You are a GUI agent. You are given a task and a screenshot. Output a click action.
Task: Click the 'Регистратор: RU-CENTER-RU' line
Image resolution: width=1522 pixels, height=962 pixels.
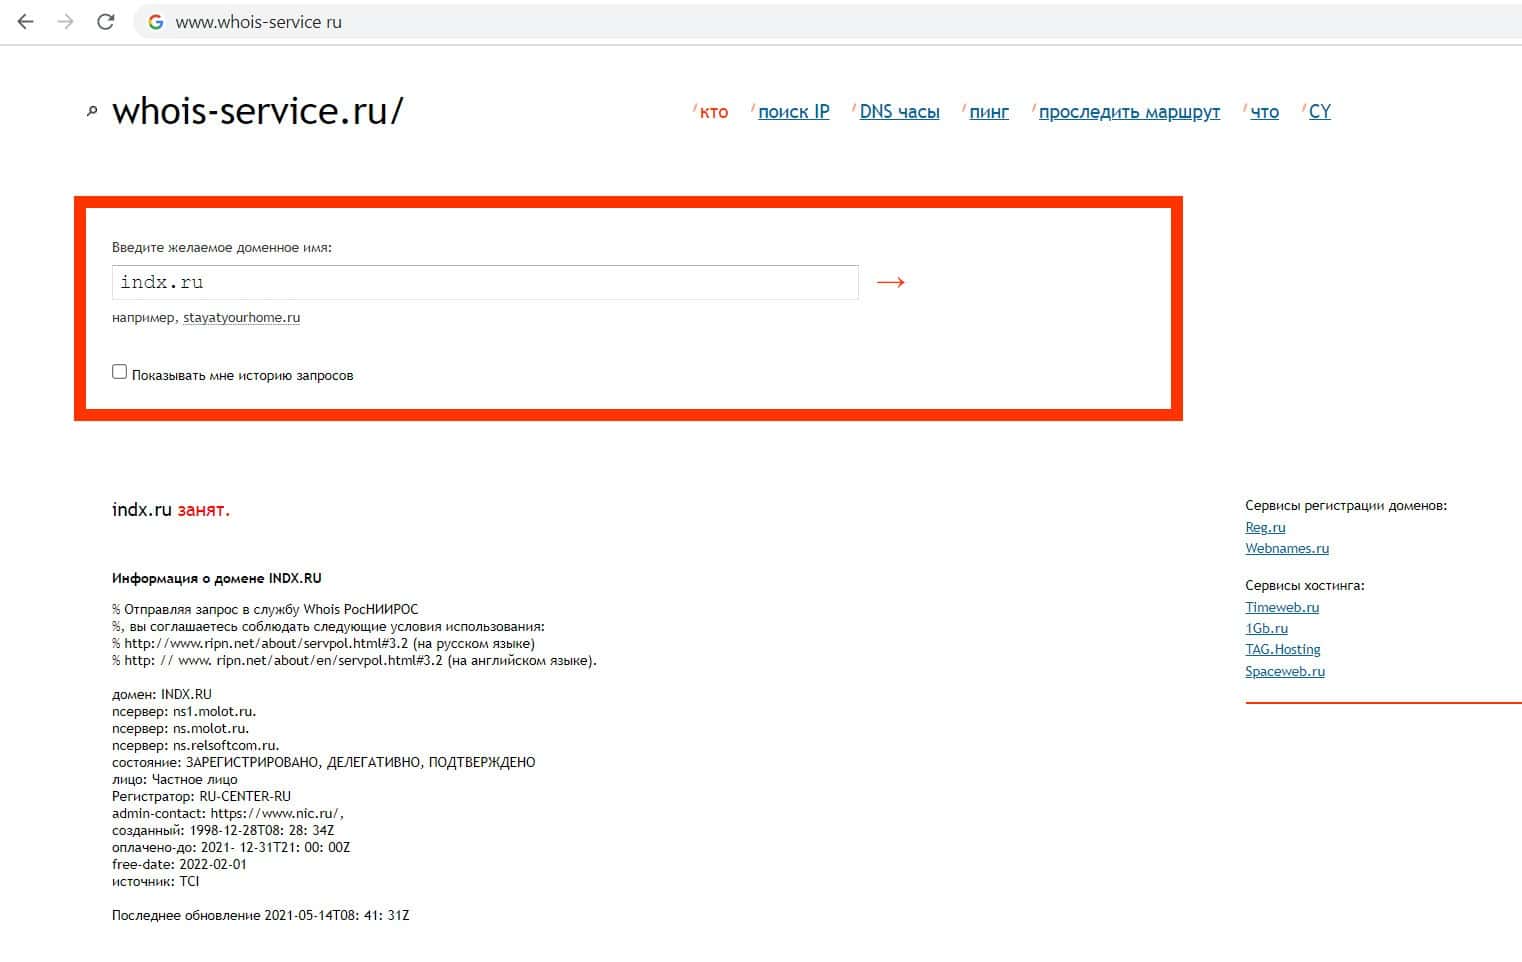202,796
